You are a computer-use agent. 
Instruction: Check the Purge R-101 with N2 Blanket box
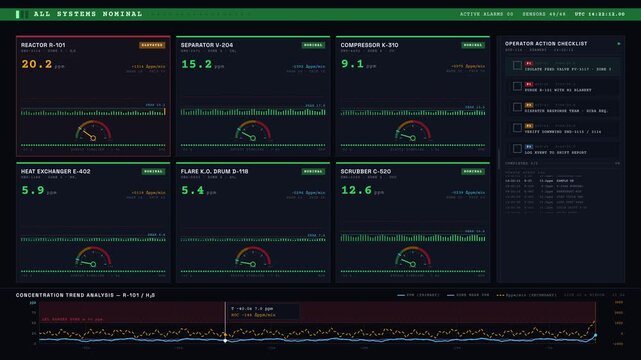(517, 86)
